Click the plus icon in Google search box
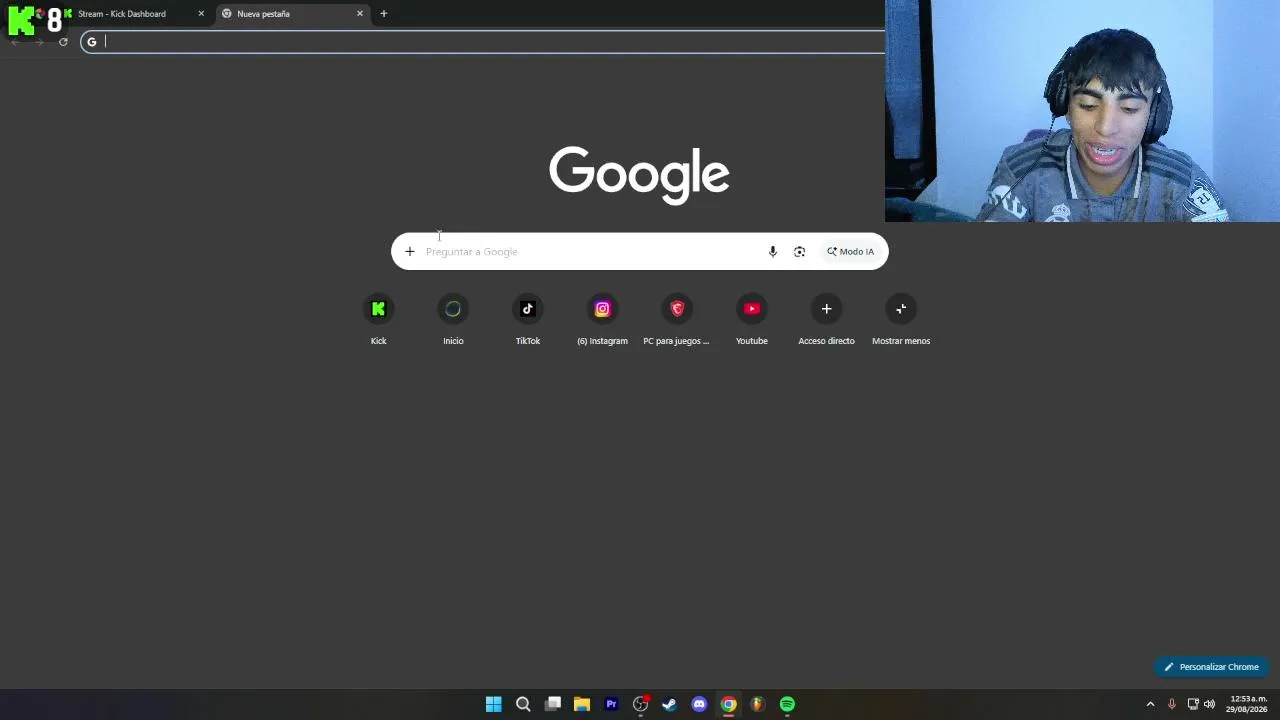Viewport: 1280px width, 720px height. [409, 252]
